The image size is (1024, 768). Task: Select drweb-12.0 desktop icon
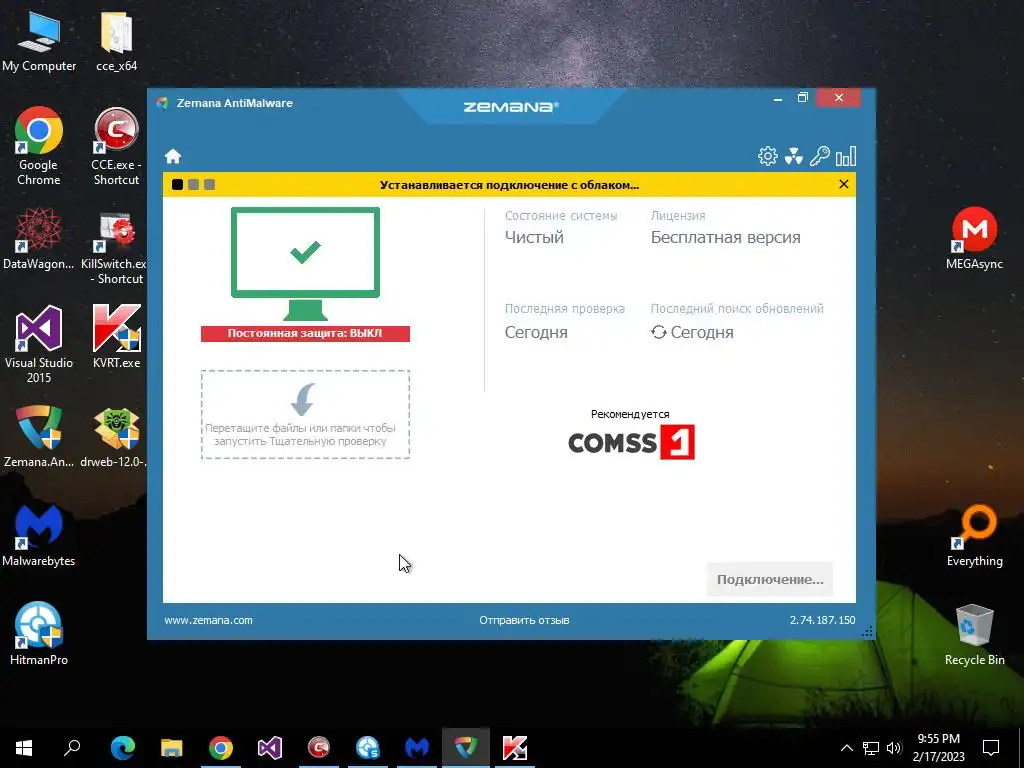(114, 437)
